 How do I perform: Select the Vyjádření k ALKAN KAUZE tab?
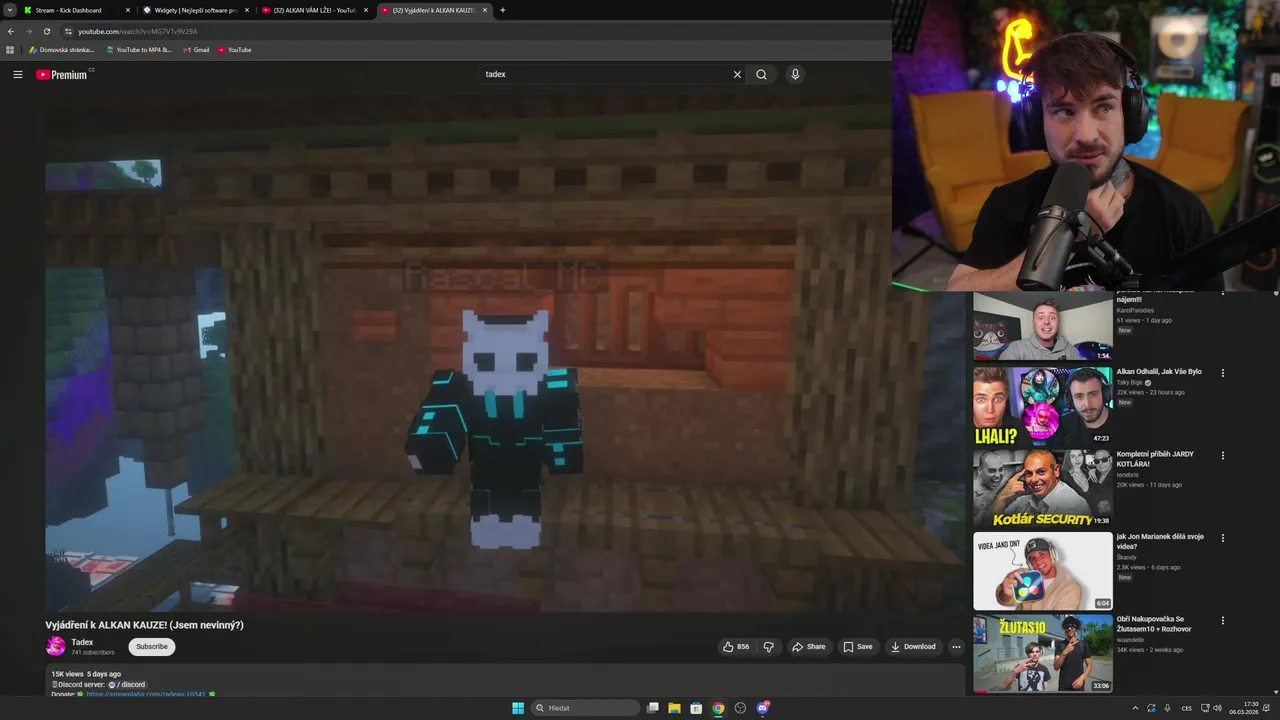(434, 10)
